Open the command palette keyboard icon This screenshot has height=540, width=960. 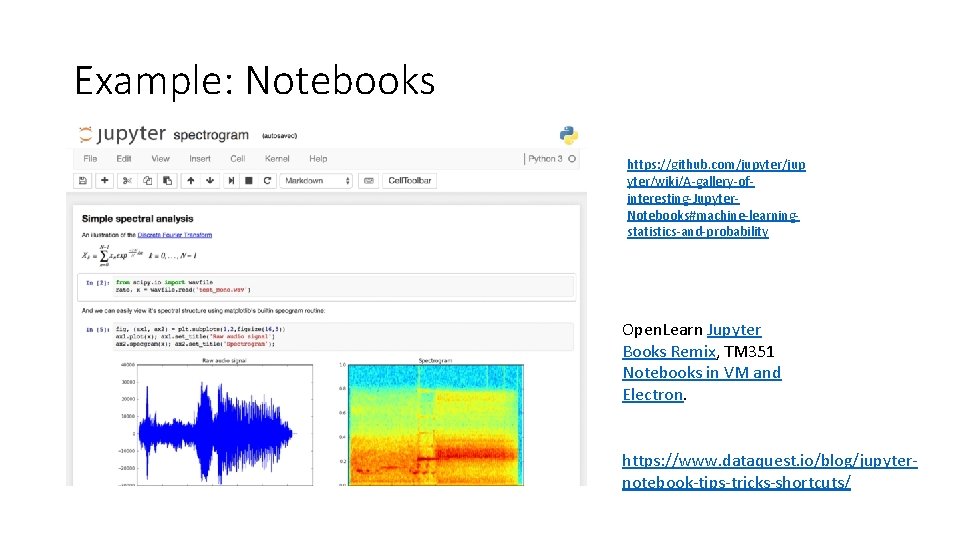[x=369, y=181]
